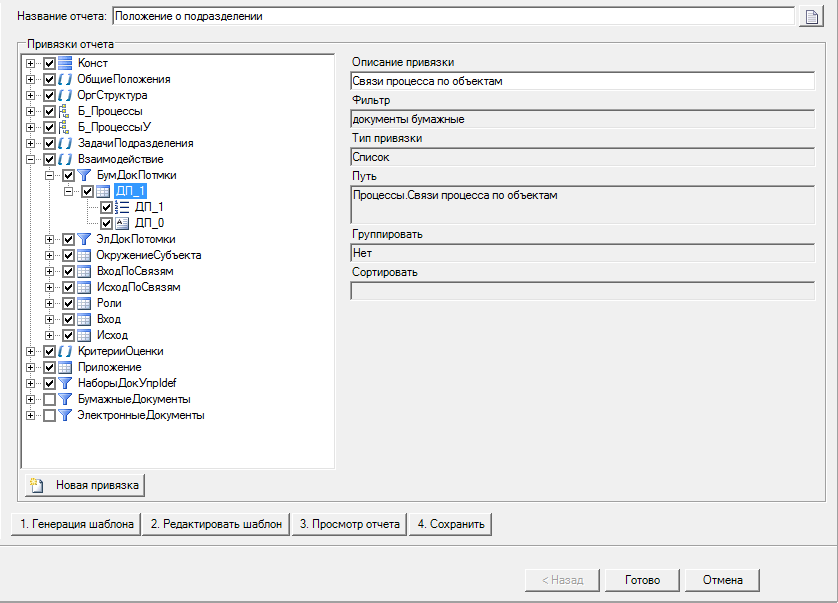Viewport: 838px width, 603px height.
Task: Click the hierarchy icon beside Б_Процессы
Action: tap(65, 111)
